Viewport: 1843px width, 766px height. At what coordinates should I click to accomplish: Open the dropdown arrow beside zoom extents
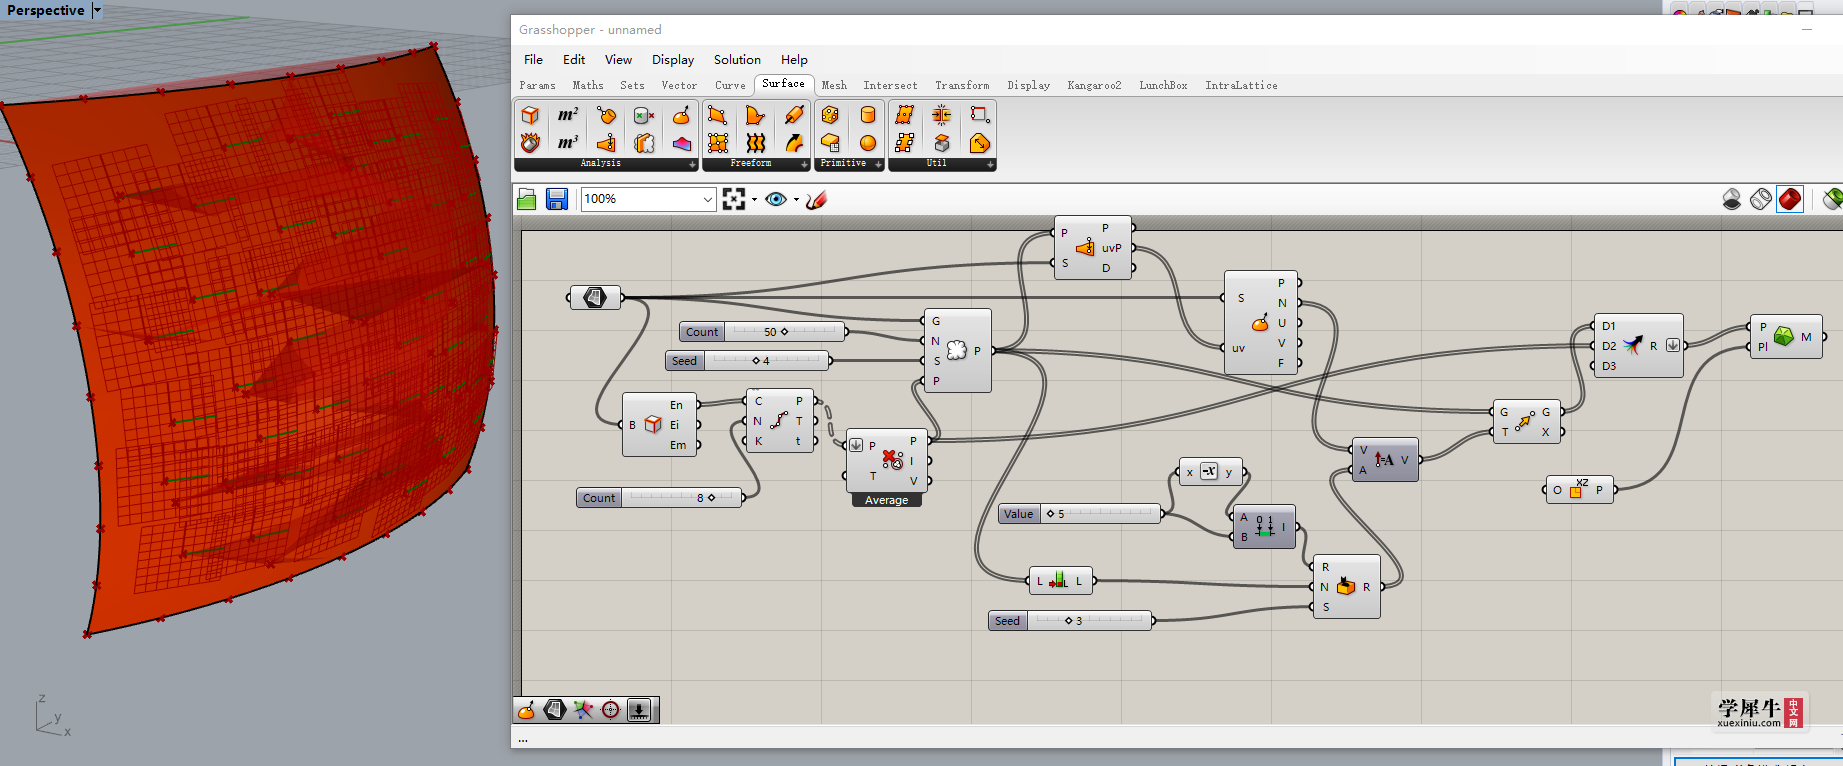click(754, 199)
